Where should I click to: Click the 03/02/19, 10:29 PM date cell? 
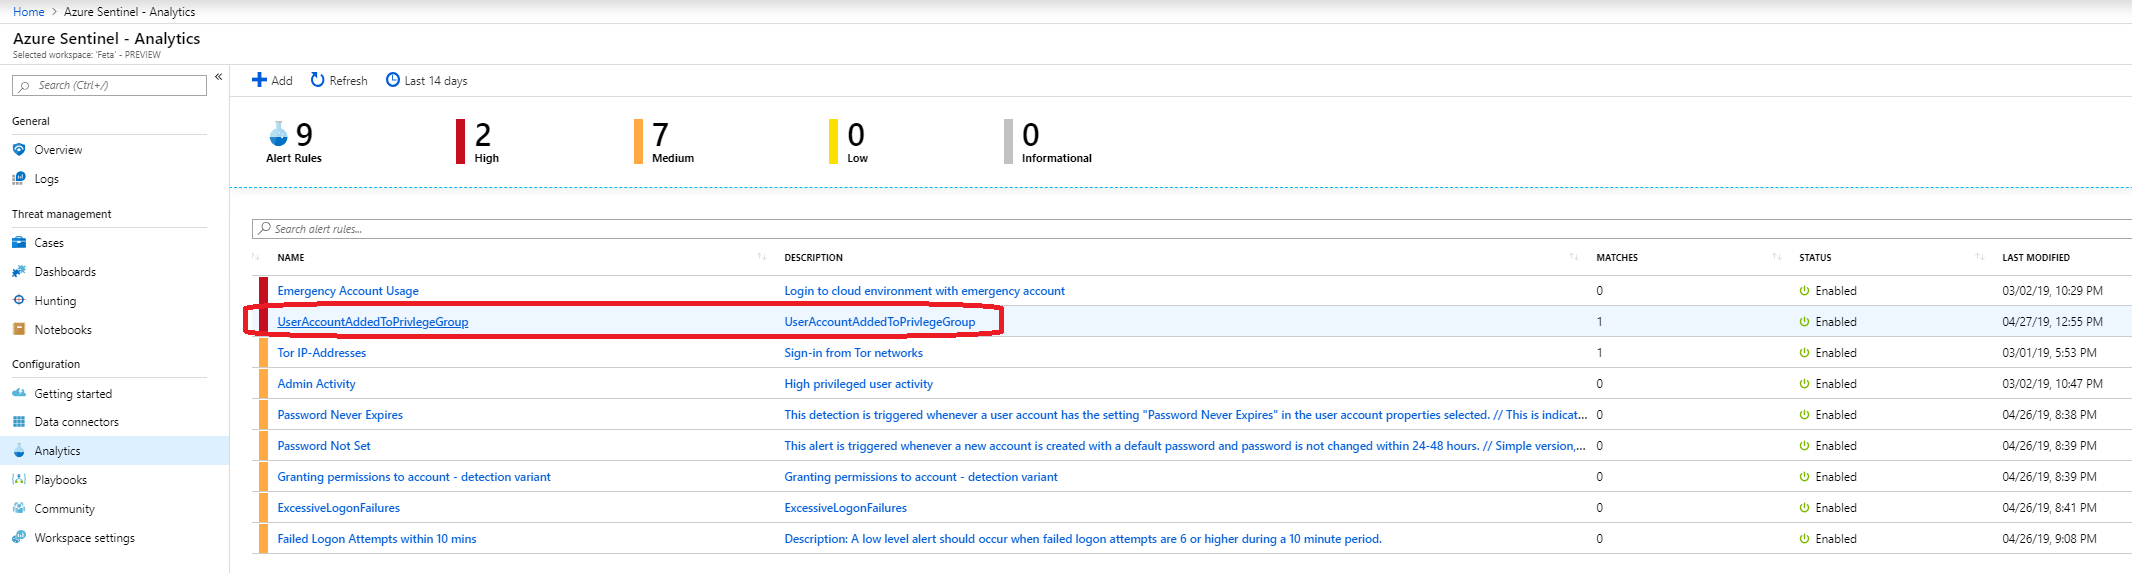coord(2052,291)
